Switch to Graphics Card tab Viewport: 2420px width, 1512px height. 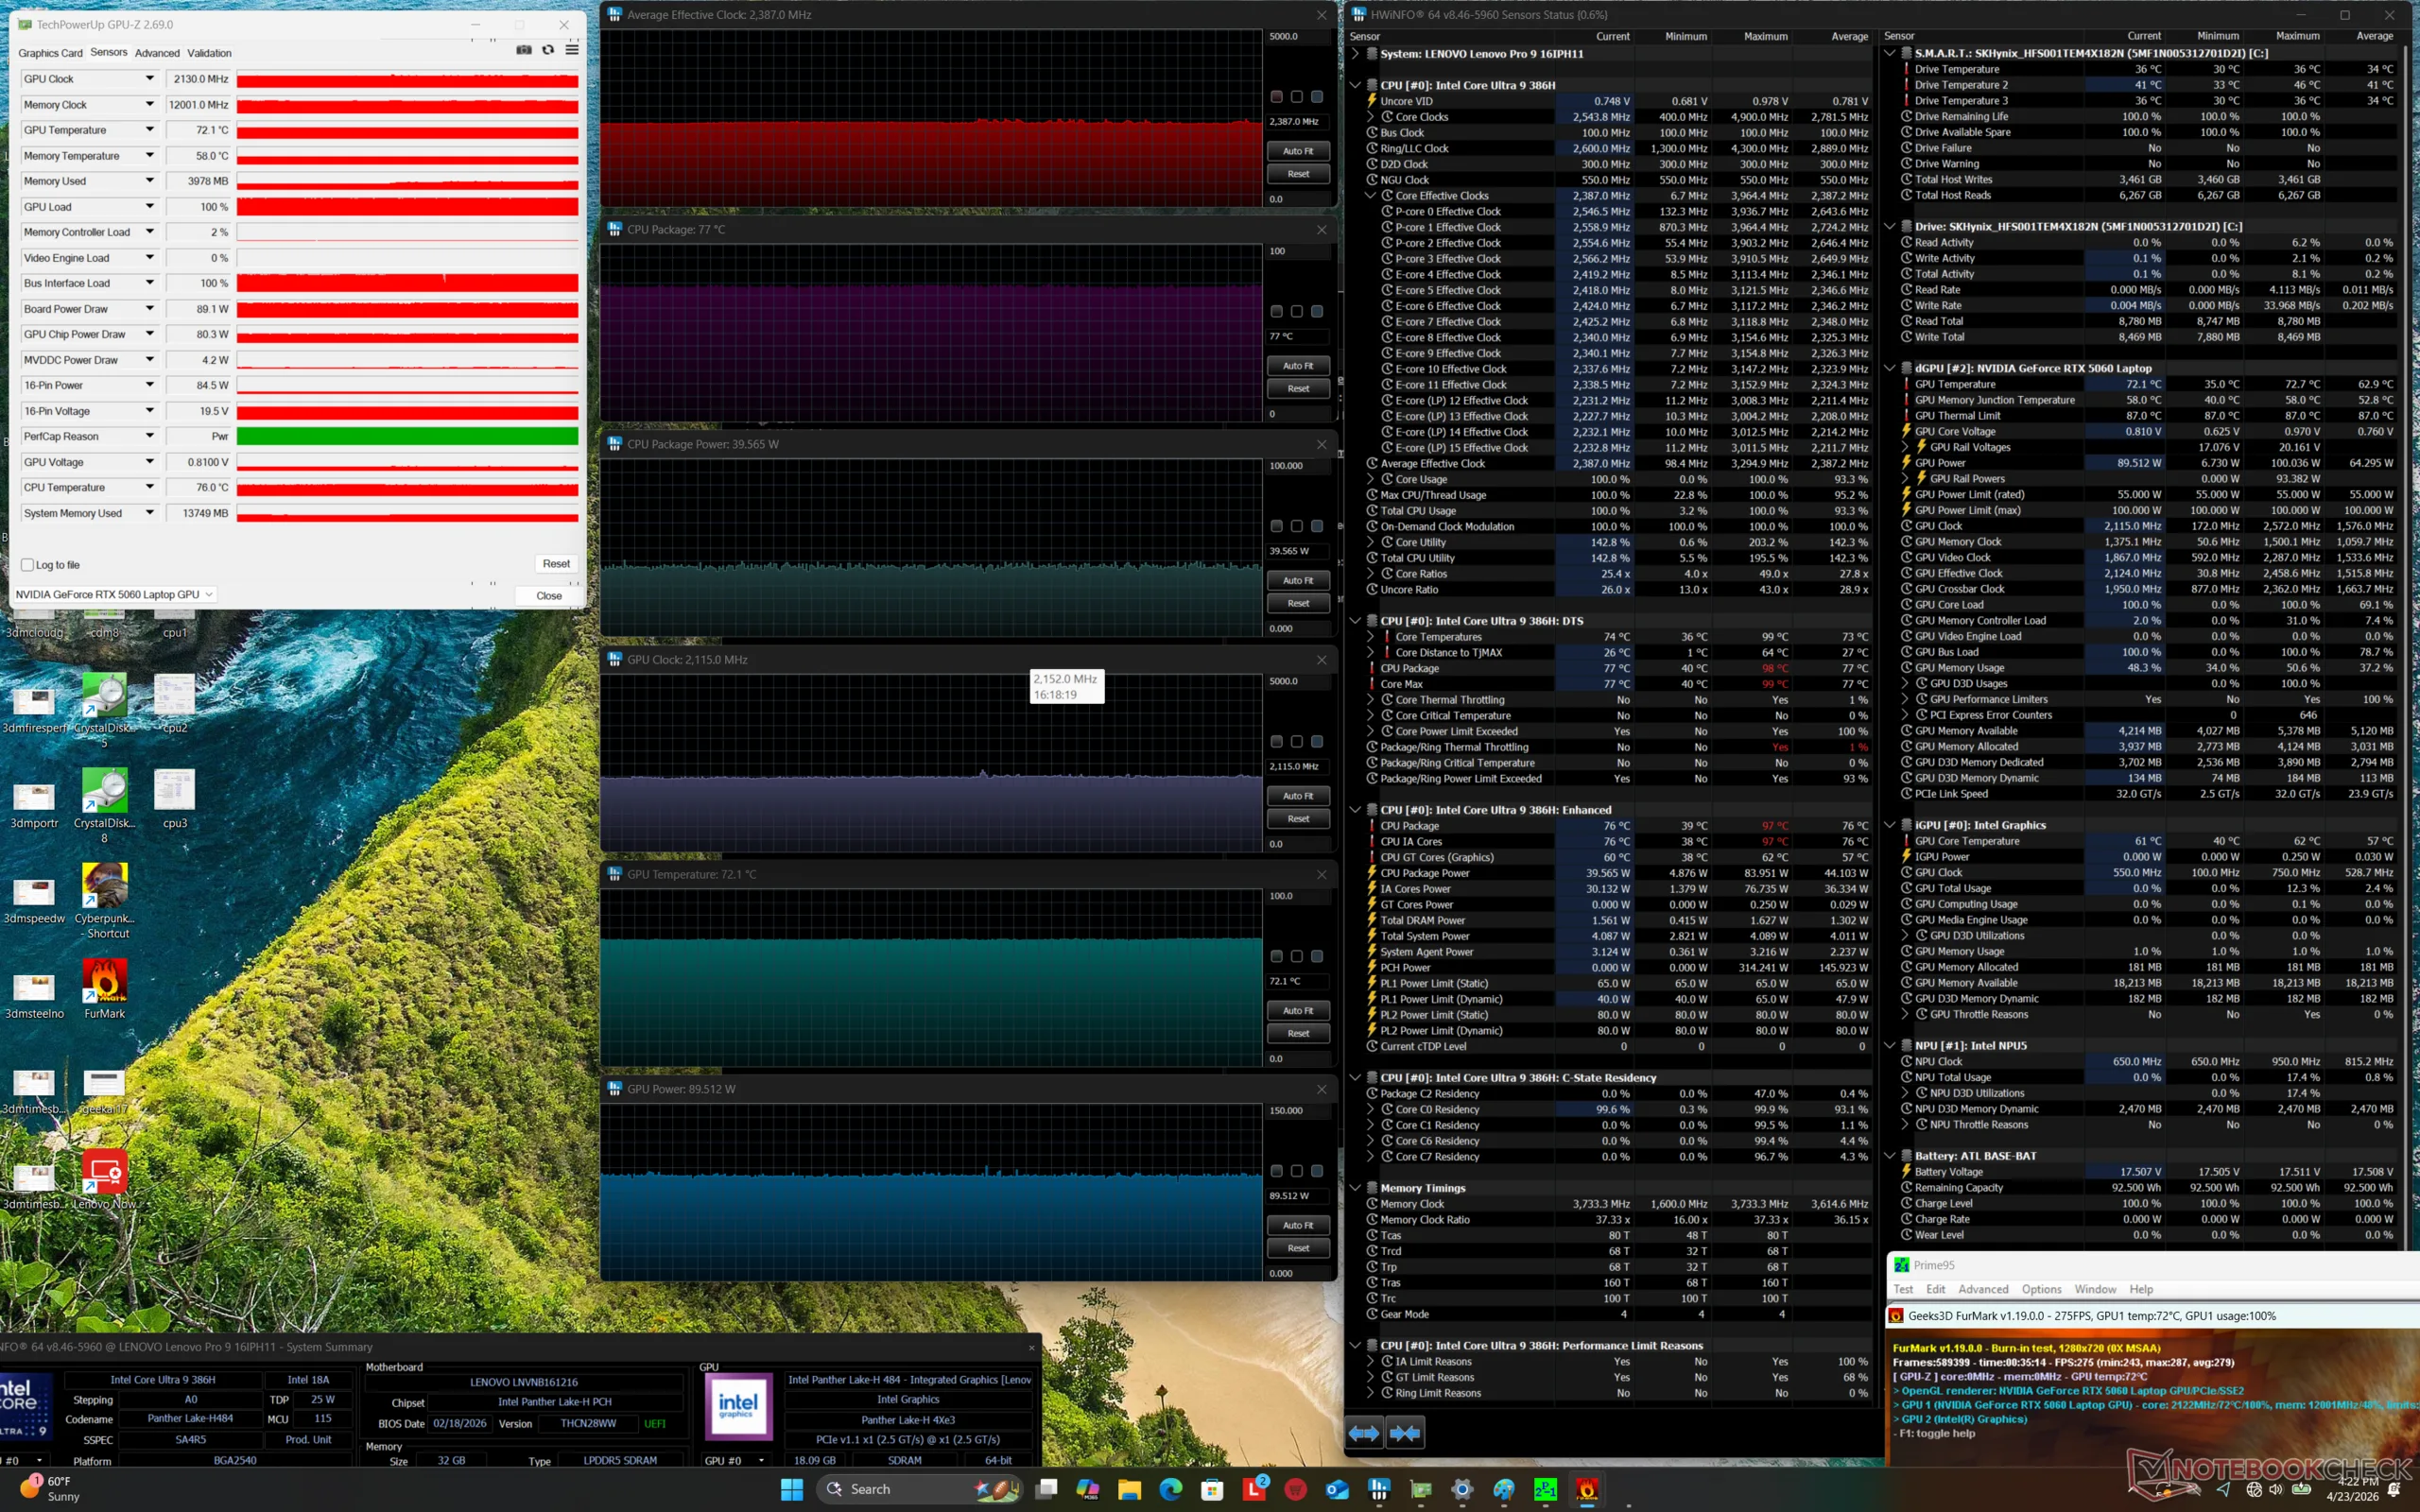click(50, 53)
